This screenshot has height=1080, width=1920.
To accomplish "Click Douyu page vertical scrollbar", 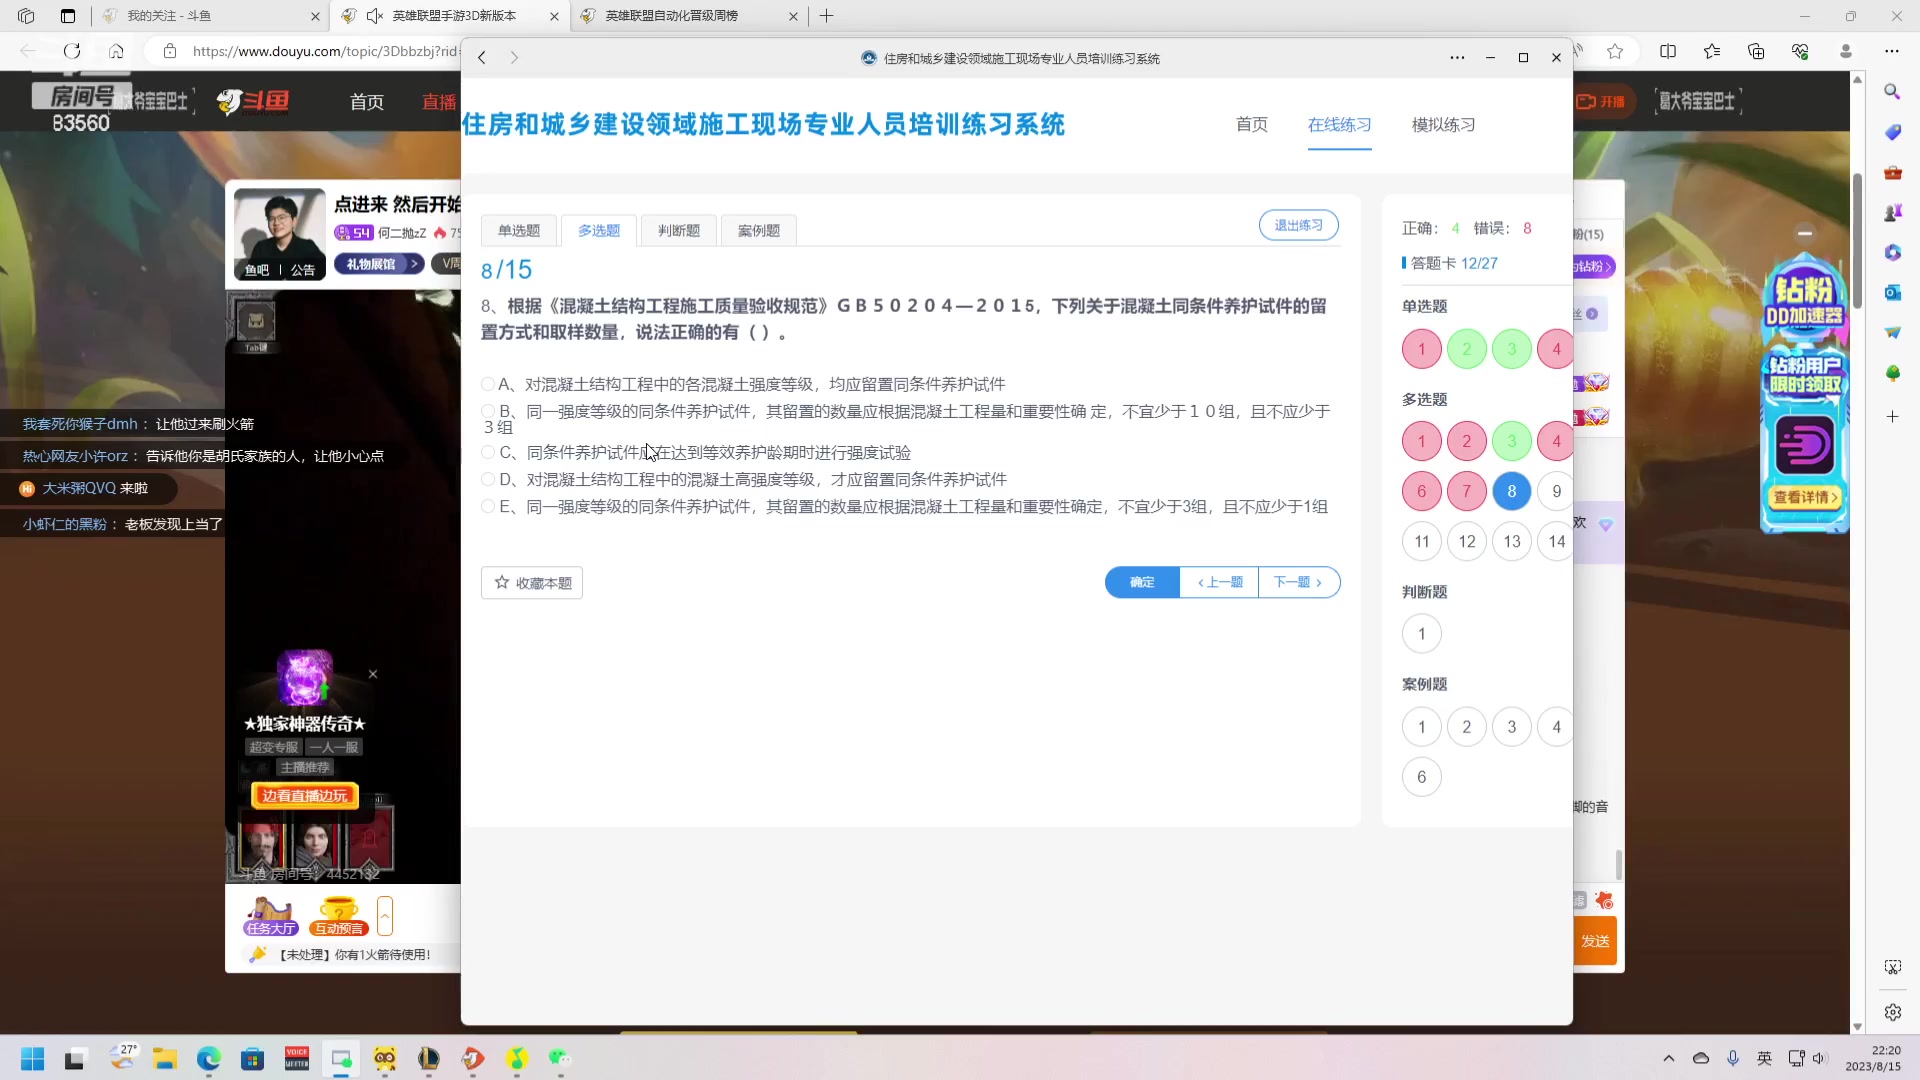I will click(1857, 240).
